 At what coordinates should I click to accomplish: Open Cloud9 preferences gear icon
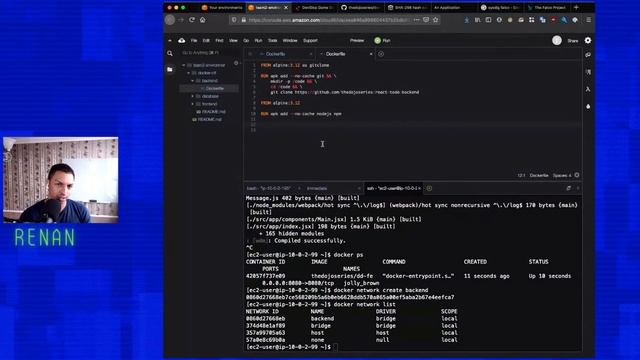(588, 40)
